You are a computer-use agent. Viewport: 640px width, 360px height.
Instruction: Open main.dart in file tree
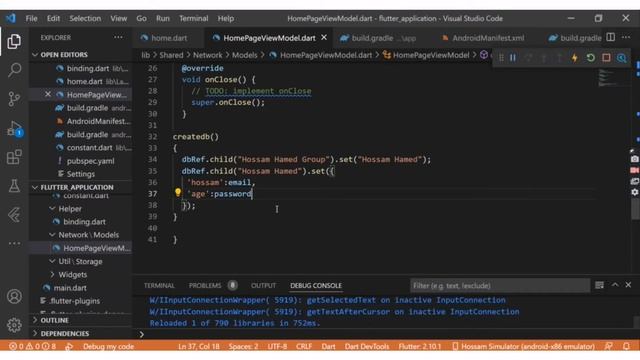[70, 288]
